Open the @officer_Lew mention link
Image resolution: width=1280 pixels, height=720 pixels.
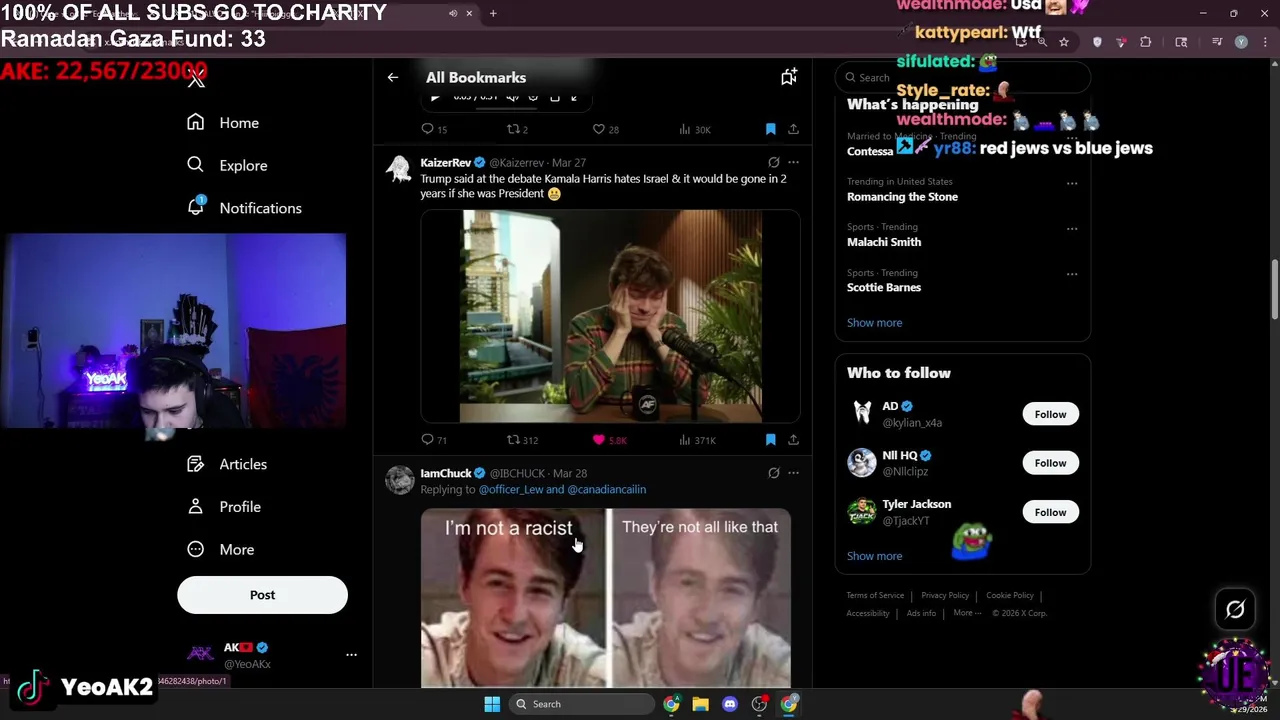tap(510, 490)
